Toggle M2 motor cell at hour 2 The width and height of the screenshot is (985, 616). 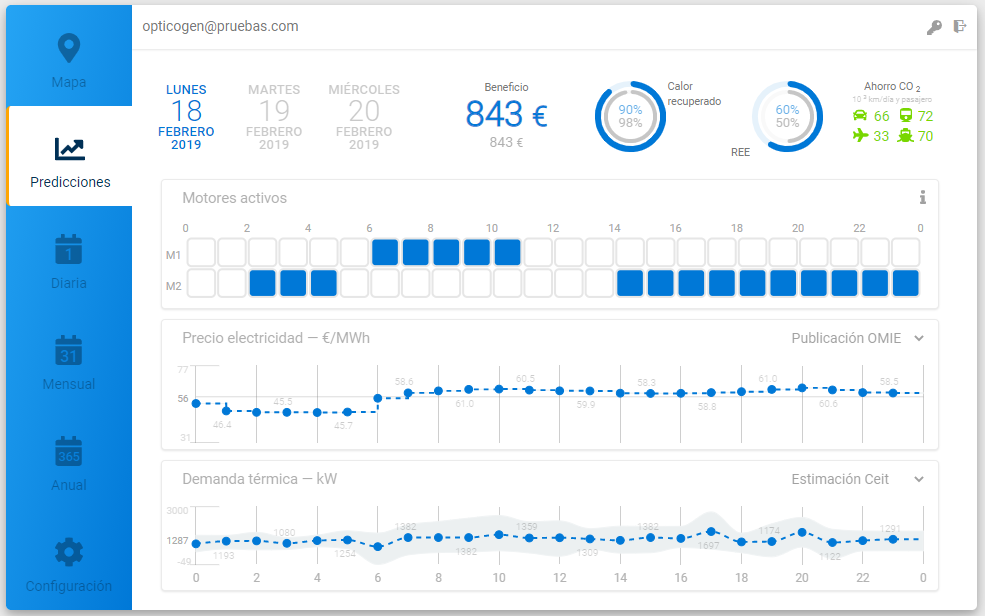(x=263, y=283)
